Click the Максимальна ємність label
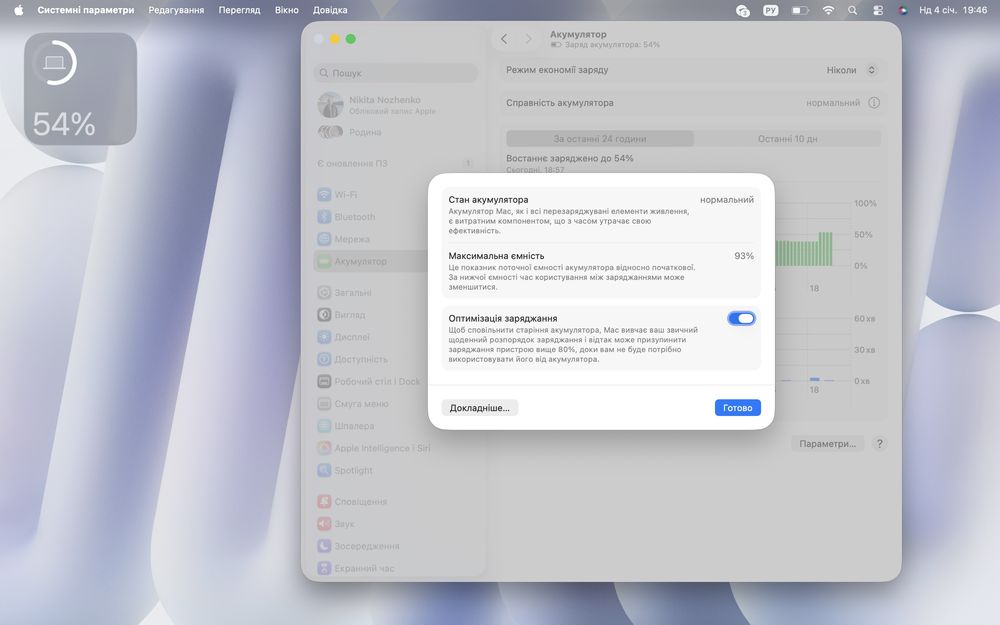Image resolution: width=1000 pixels, height=625 pixels. pos(496,256)
